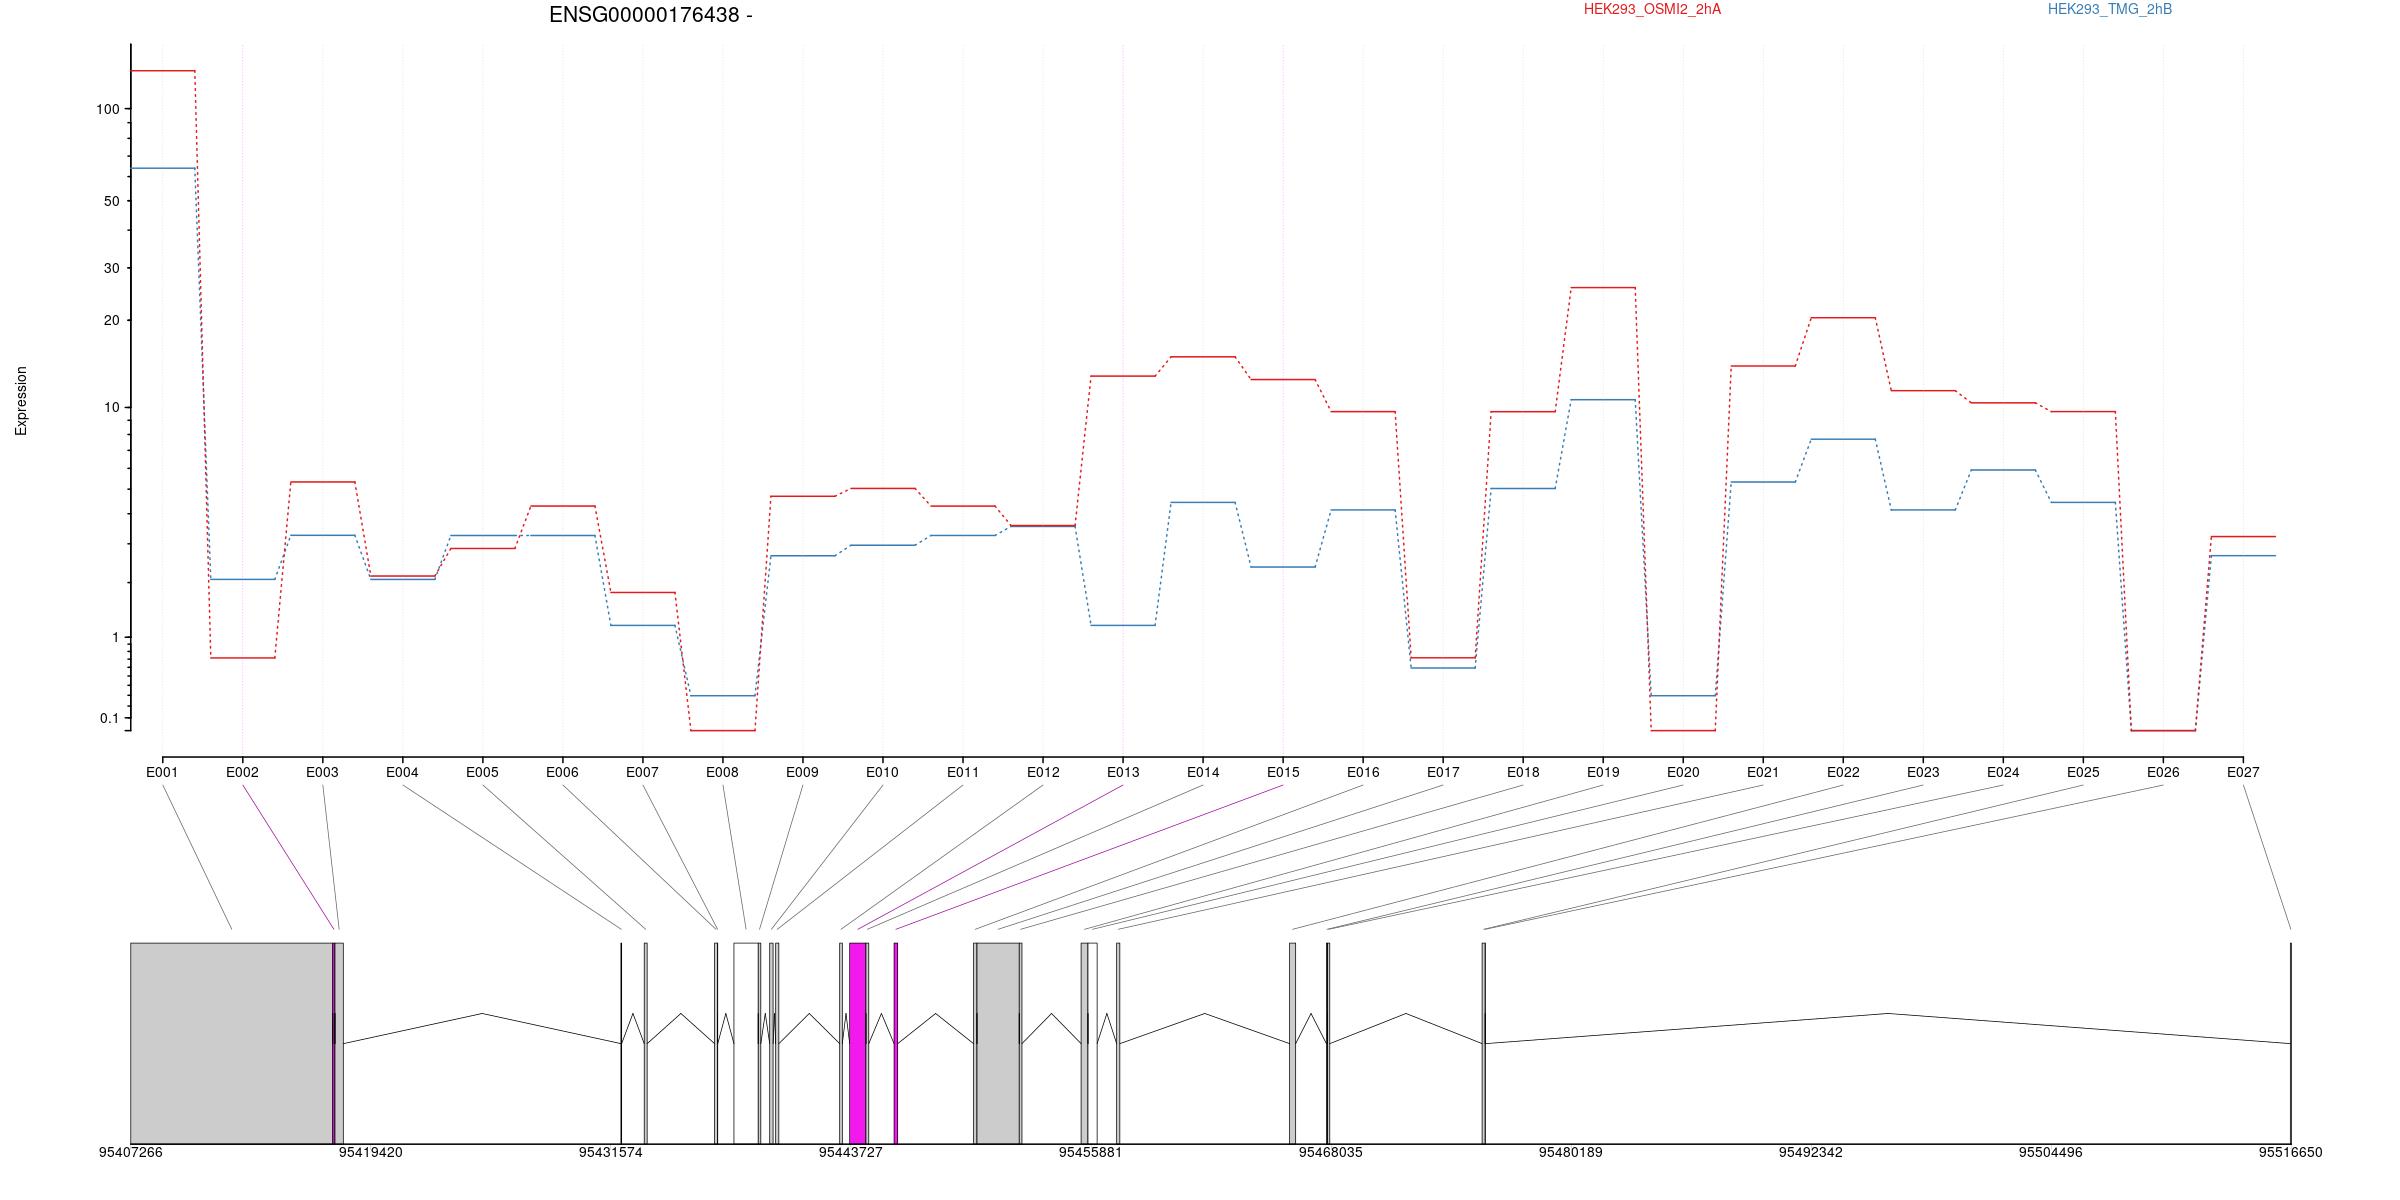Screen dimensions: 2400x1200
Task: Select the HEK293_TMG_2hB legend label
Action: [x=2110, y=9]
